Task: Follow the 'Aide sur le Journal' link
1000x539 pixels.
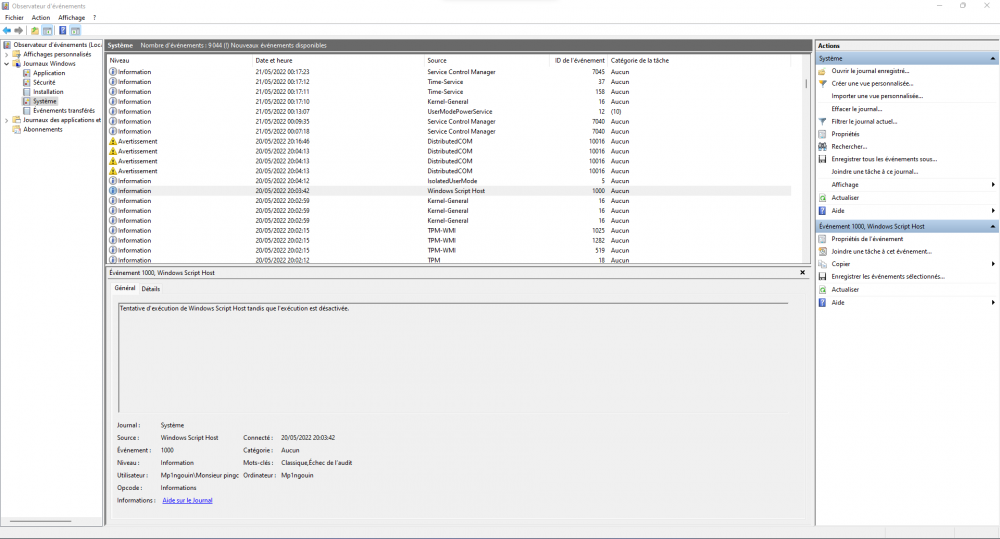Action: (x=188, y=501)
